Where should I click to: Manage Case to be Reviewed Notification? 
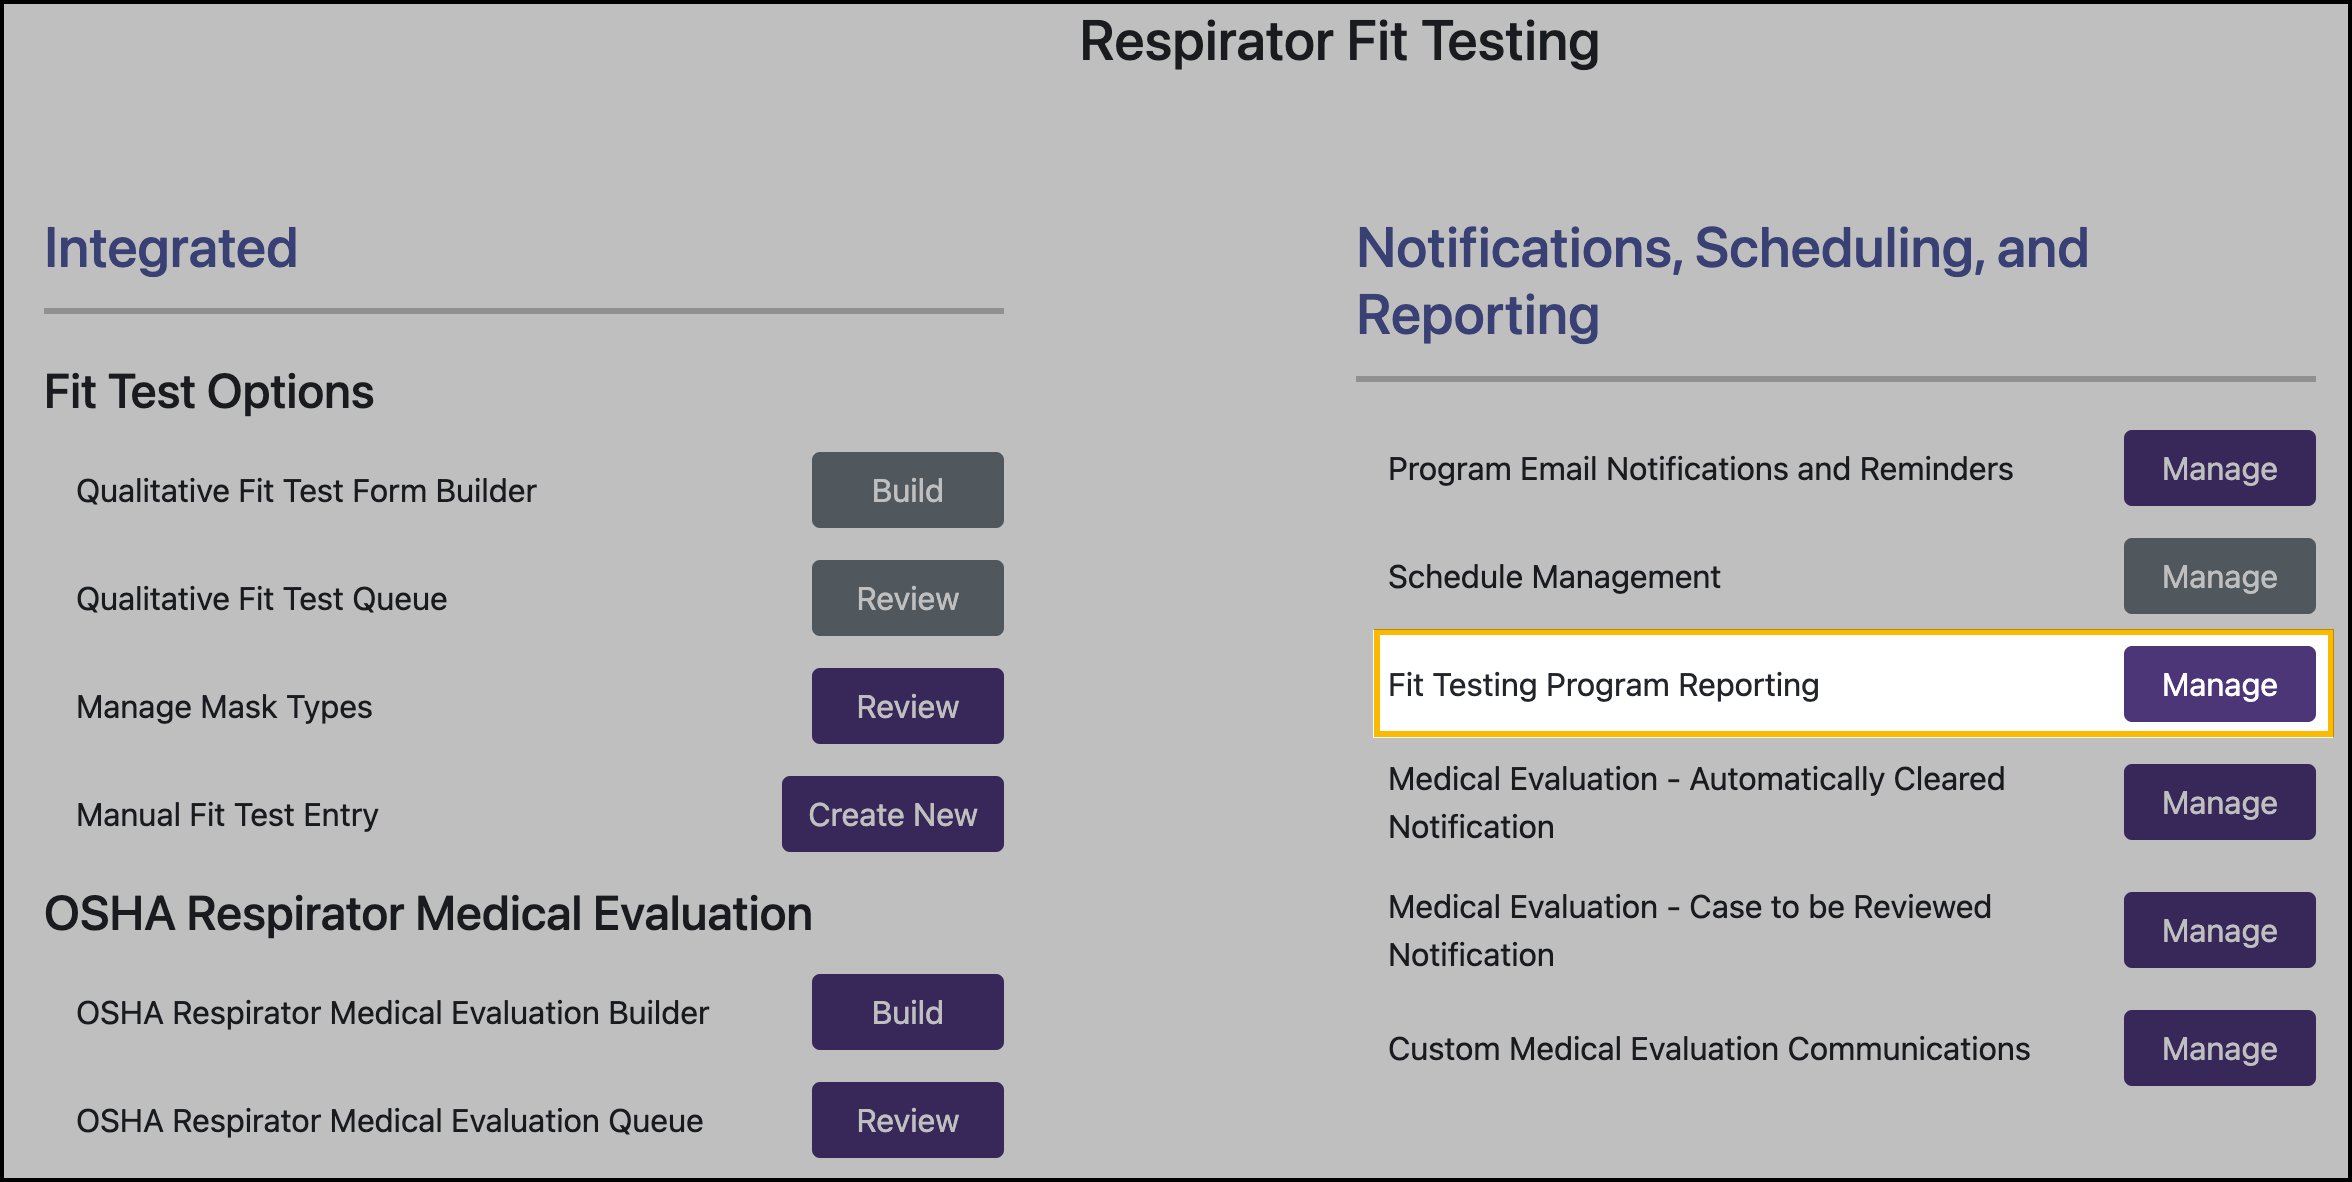tap(2219, 930)
